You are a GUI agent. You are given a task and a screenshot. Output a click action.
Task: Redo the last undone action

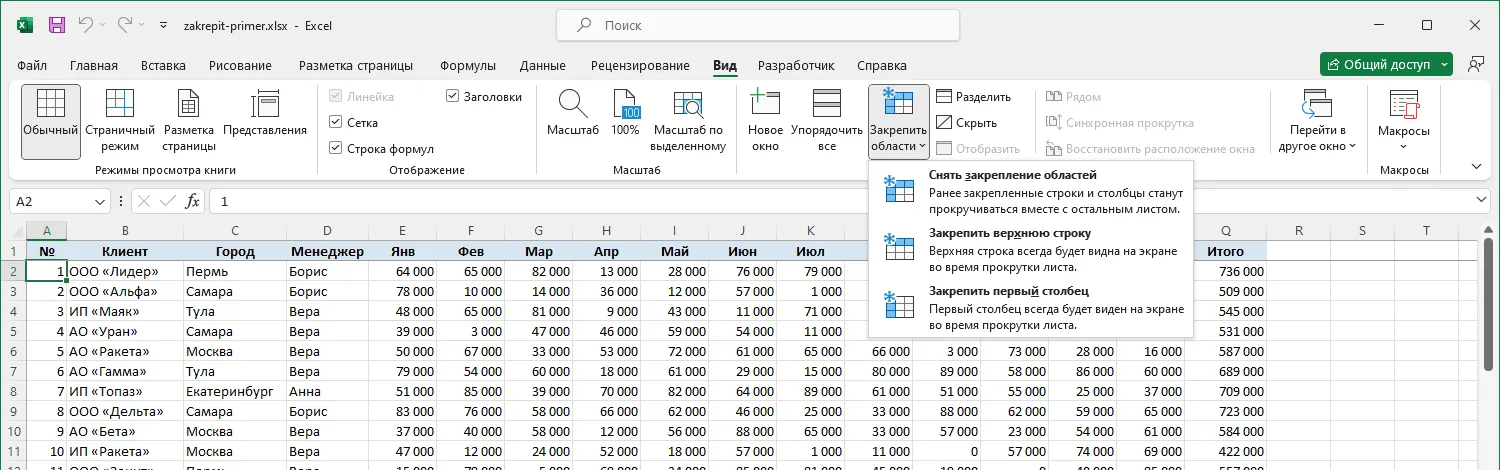[125, 24]
